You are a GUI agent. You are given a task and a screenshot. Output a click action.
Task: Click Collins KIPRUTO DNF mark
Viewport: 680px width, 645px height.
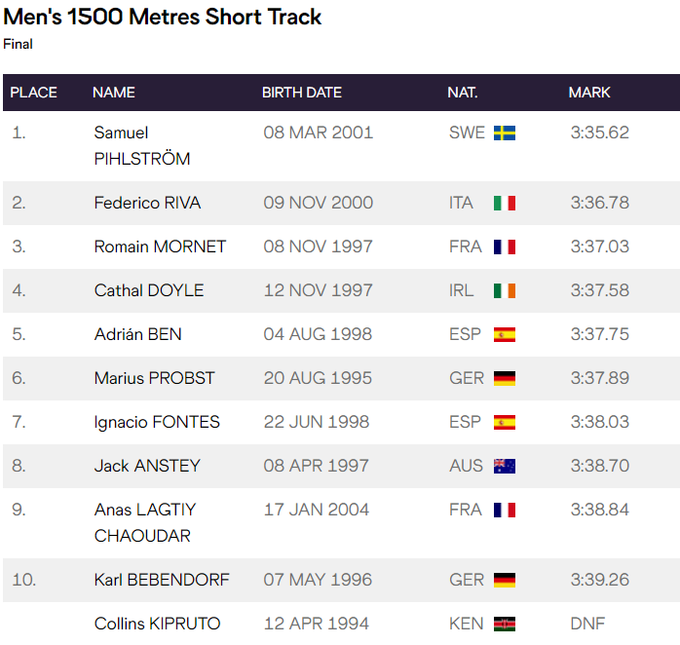587,624
